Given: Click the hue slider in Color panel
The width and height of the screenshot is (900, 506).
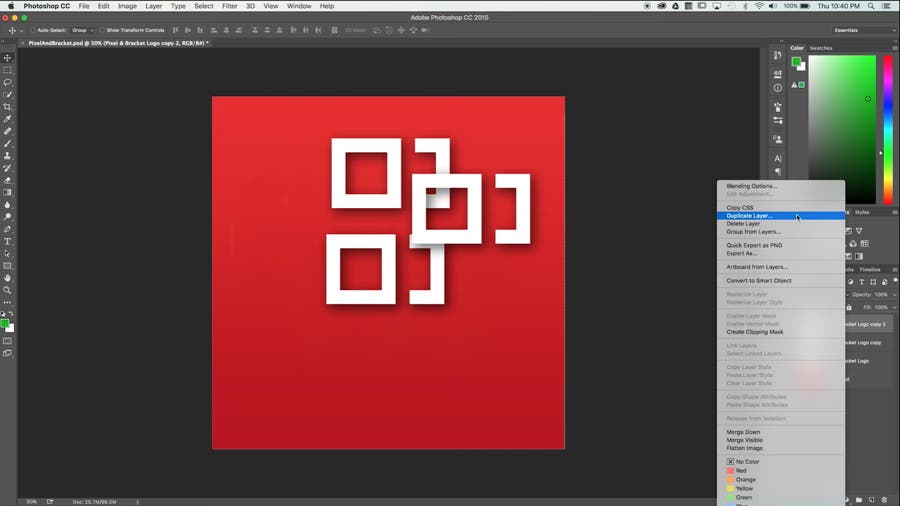Looking at the screenshot, I should (x=888, y=130).
